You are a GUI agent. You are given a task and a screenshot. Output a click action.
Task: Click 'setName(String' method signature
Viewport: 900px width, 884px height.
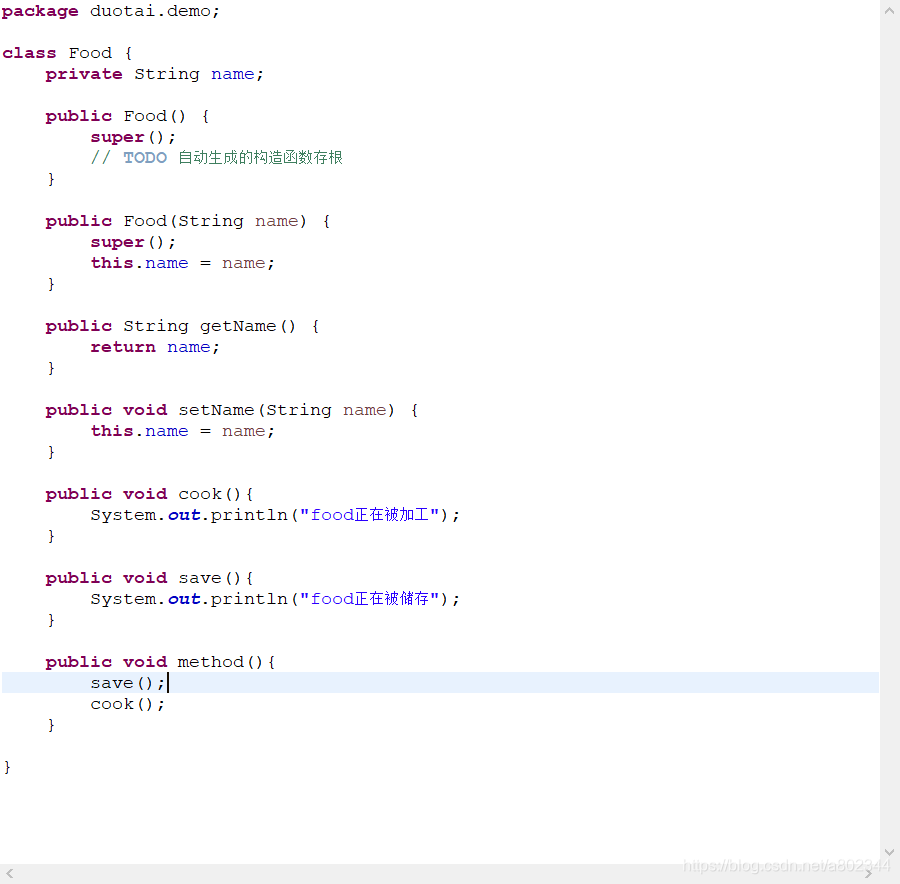(x=255, y=410)
